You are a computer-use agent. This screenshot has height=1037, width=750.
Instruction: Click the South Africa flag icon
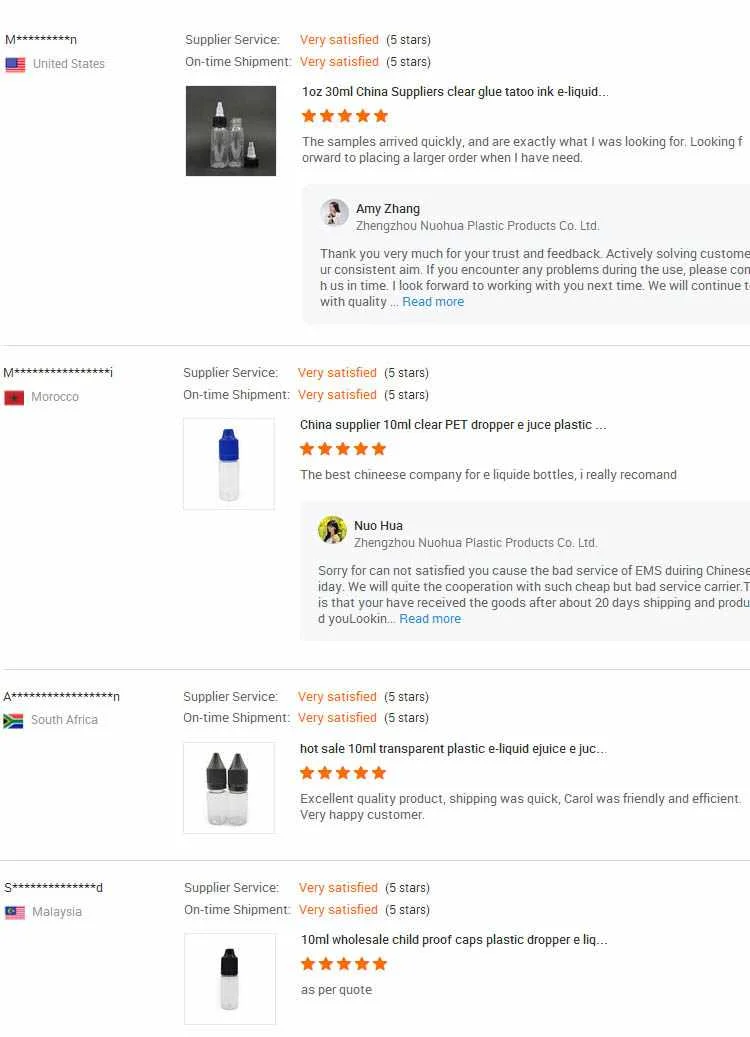(13, 720)
